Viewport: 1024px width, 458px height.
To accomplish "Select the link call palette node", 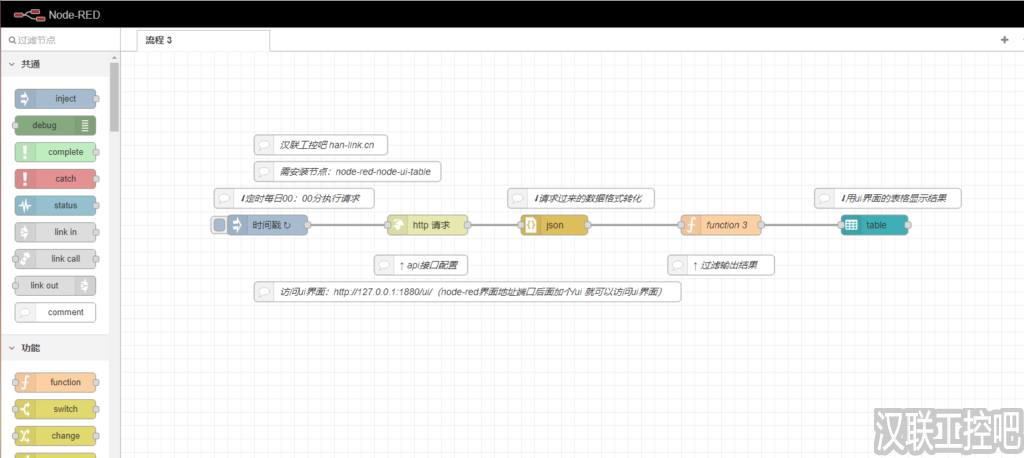I will tap(56, 259).
